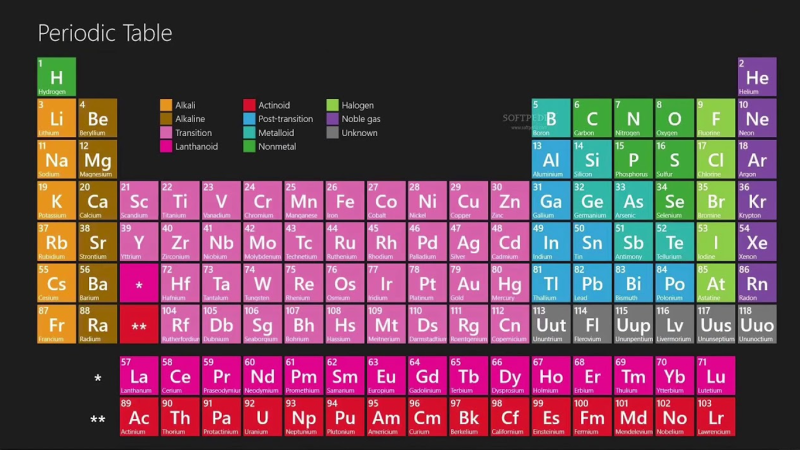This screenshot has height=450, width=800.
Task: Click the Actinoid red legend swatch
Action: click(x=249, y=105)
